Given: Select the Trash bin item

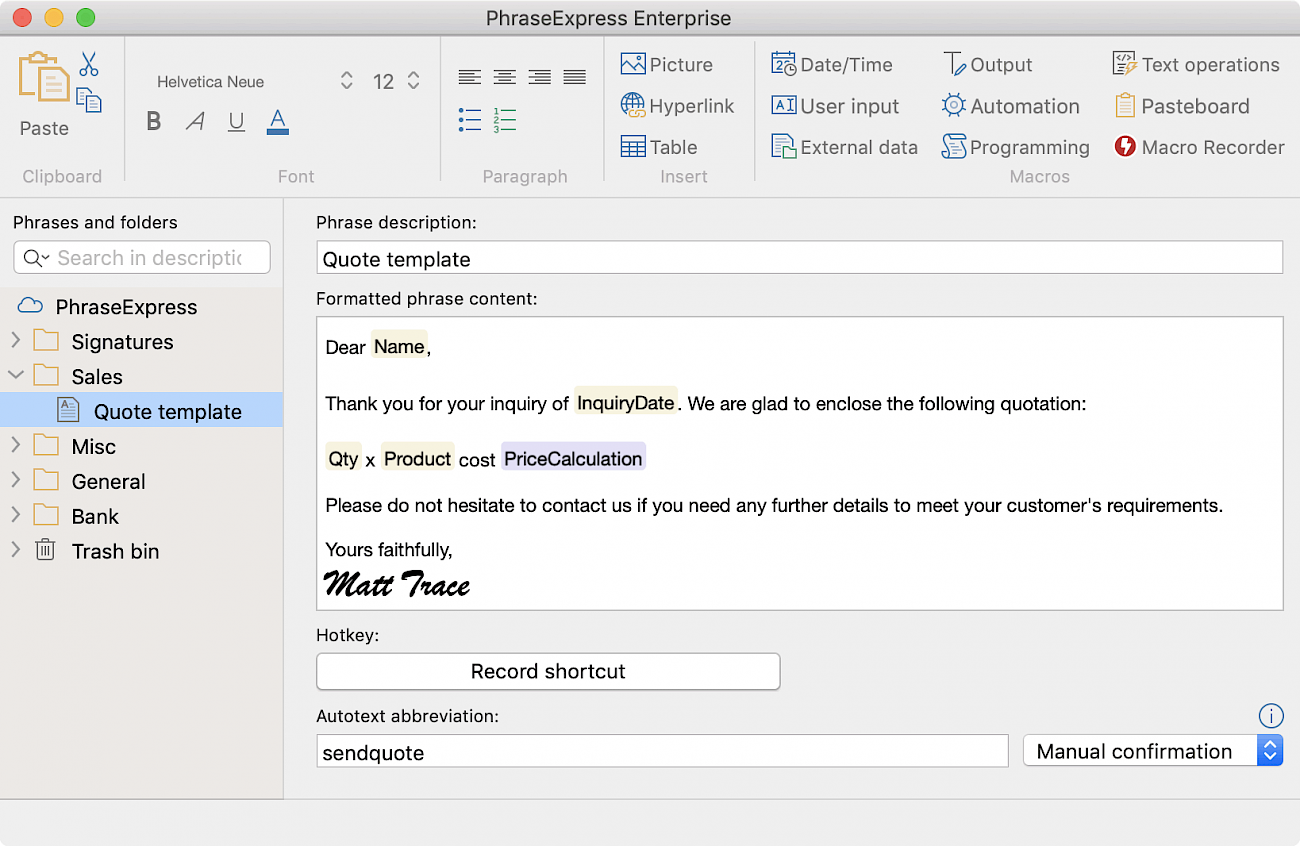Looking at the screenshot, I should pyautogui.click(x=96, y=552).
